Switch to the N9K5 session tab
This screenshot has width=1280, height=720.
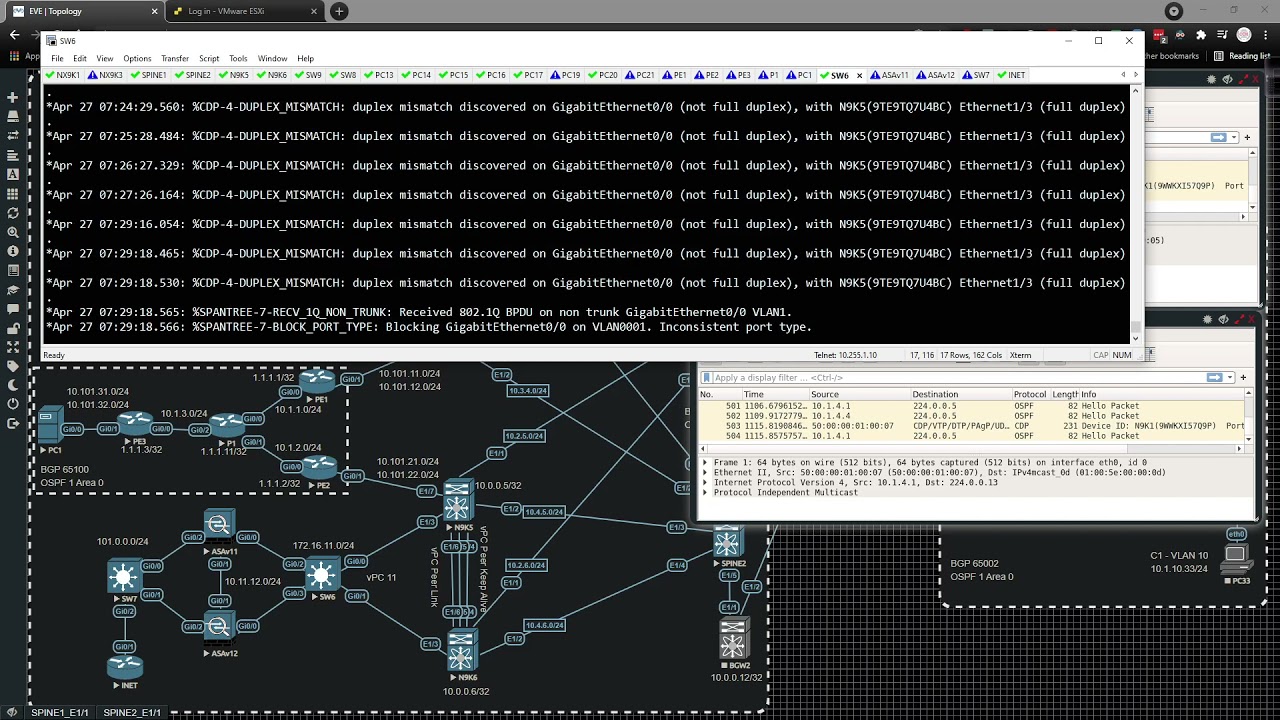(233, 75)
